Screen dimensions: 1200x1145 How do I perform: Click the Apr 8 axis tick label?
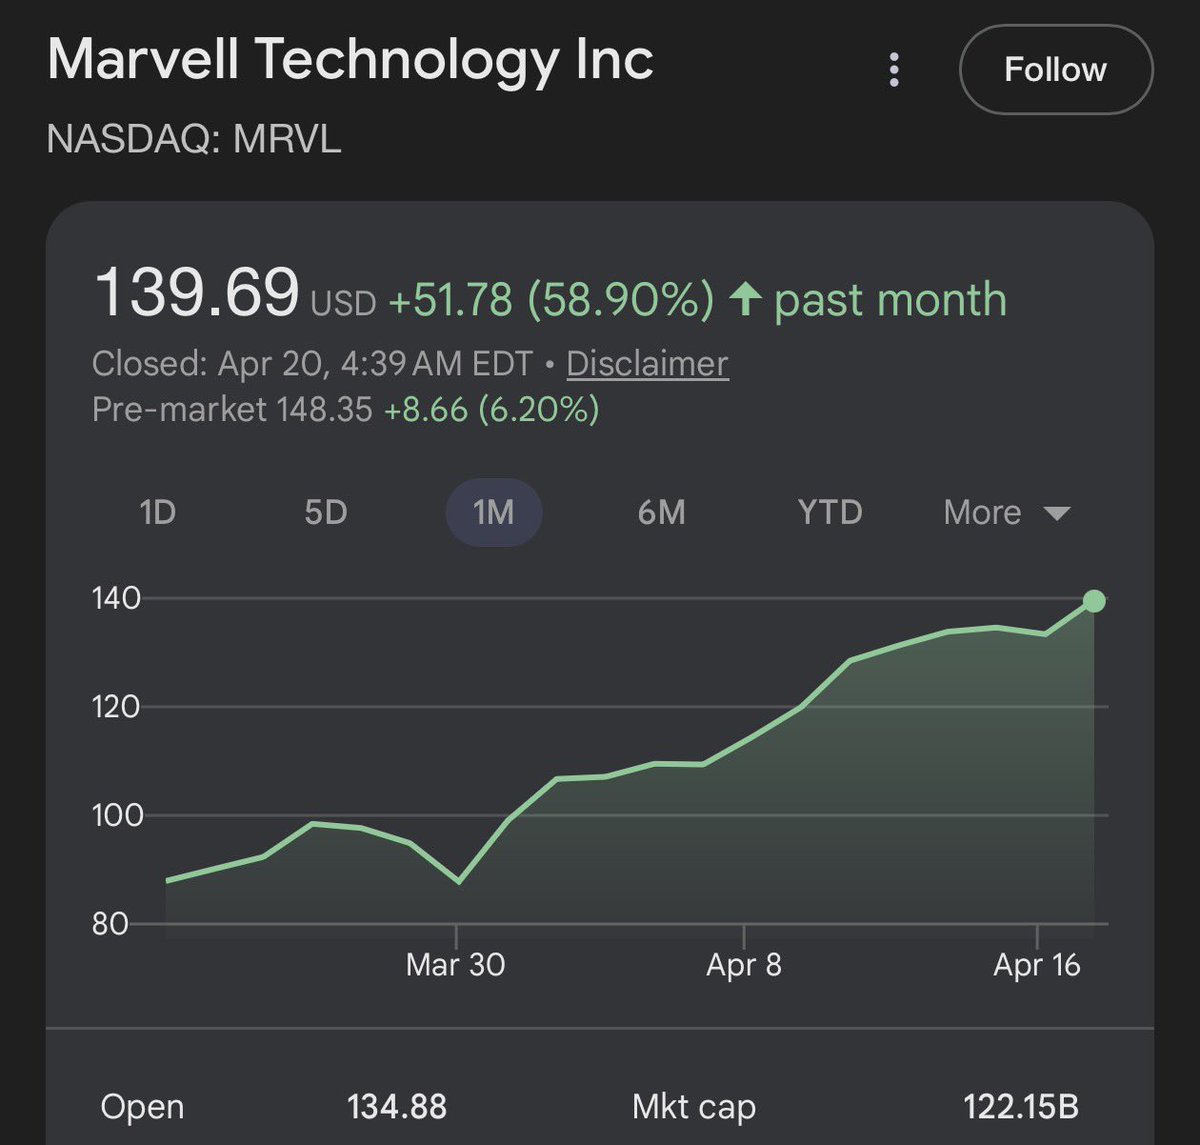pyautogui.click(x=744, y=965)
